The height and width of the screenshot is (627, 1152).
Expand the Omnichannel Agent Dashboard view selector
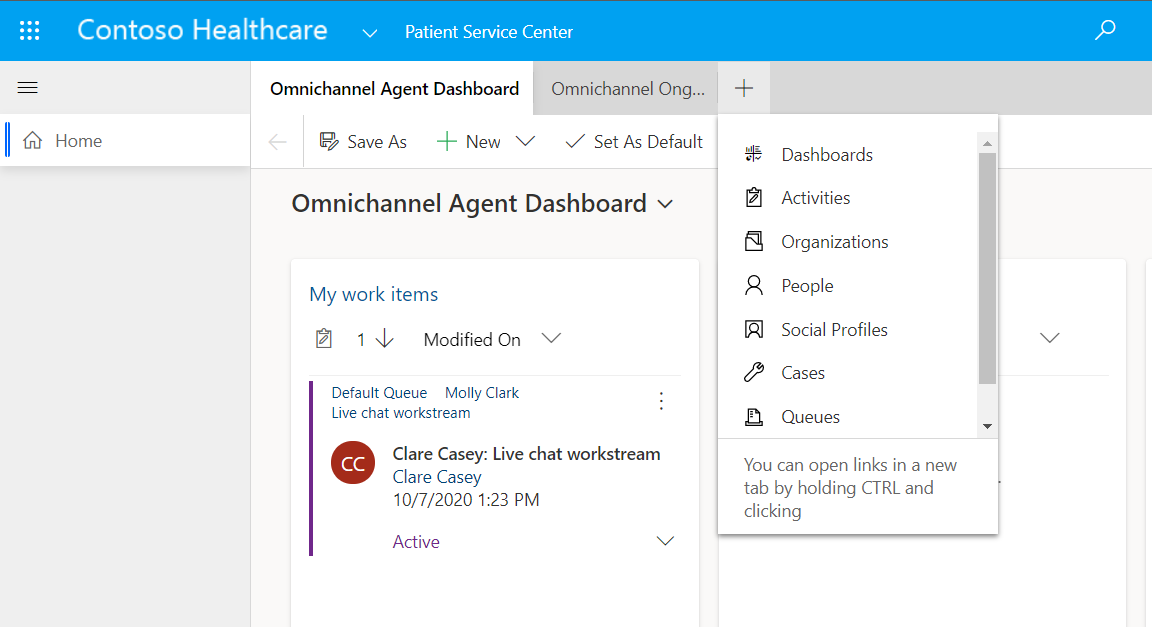(666, 204)
